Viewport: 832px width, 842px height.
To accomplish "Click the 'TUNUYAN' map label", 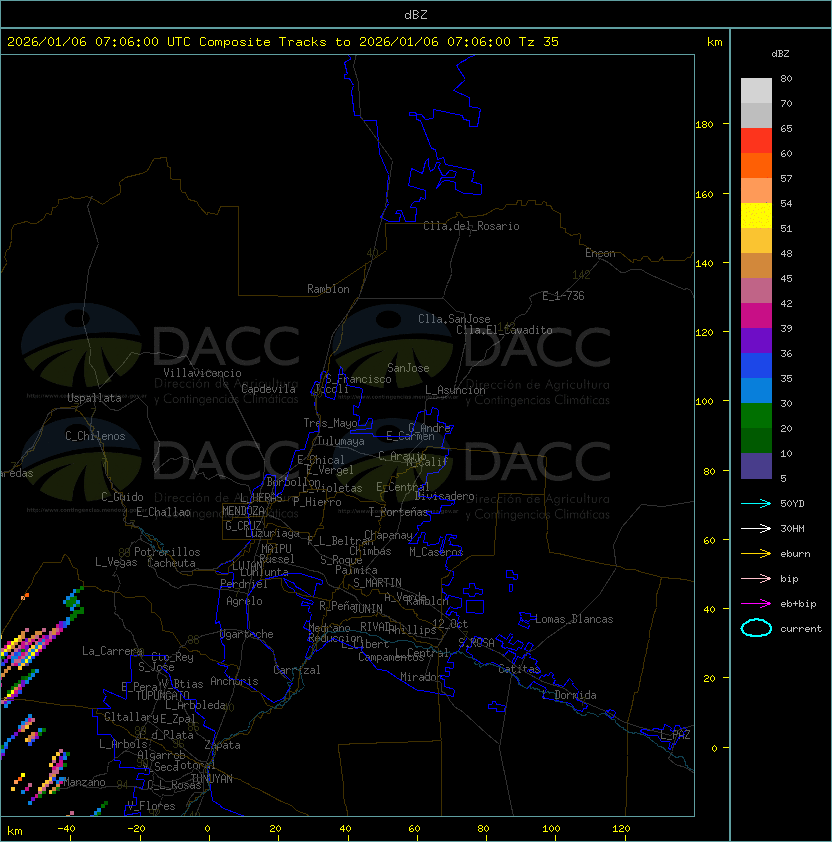I will [212, 779].
